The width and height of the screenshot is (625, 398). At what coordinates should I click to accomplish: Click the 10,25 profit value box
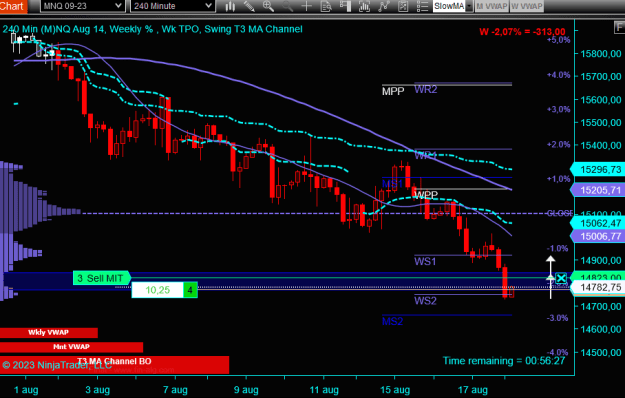click(x=157, y=290)
